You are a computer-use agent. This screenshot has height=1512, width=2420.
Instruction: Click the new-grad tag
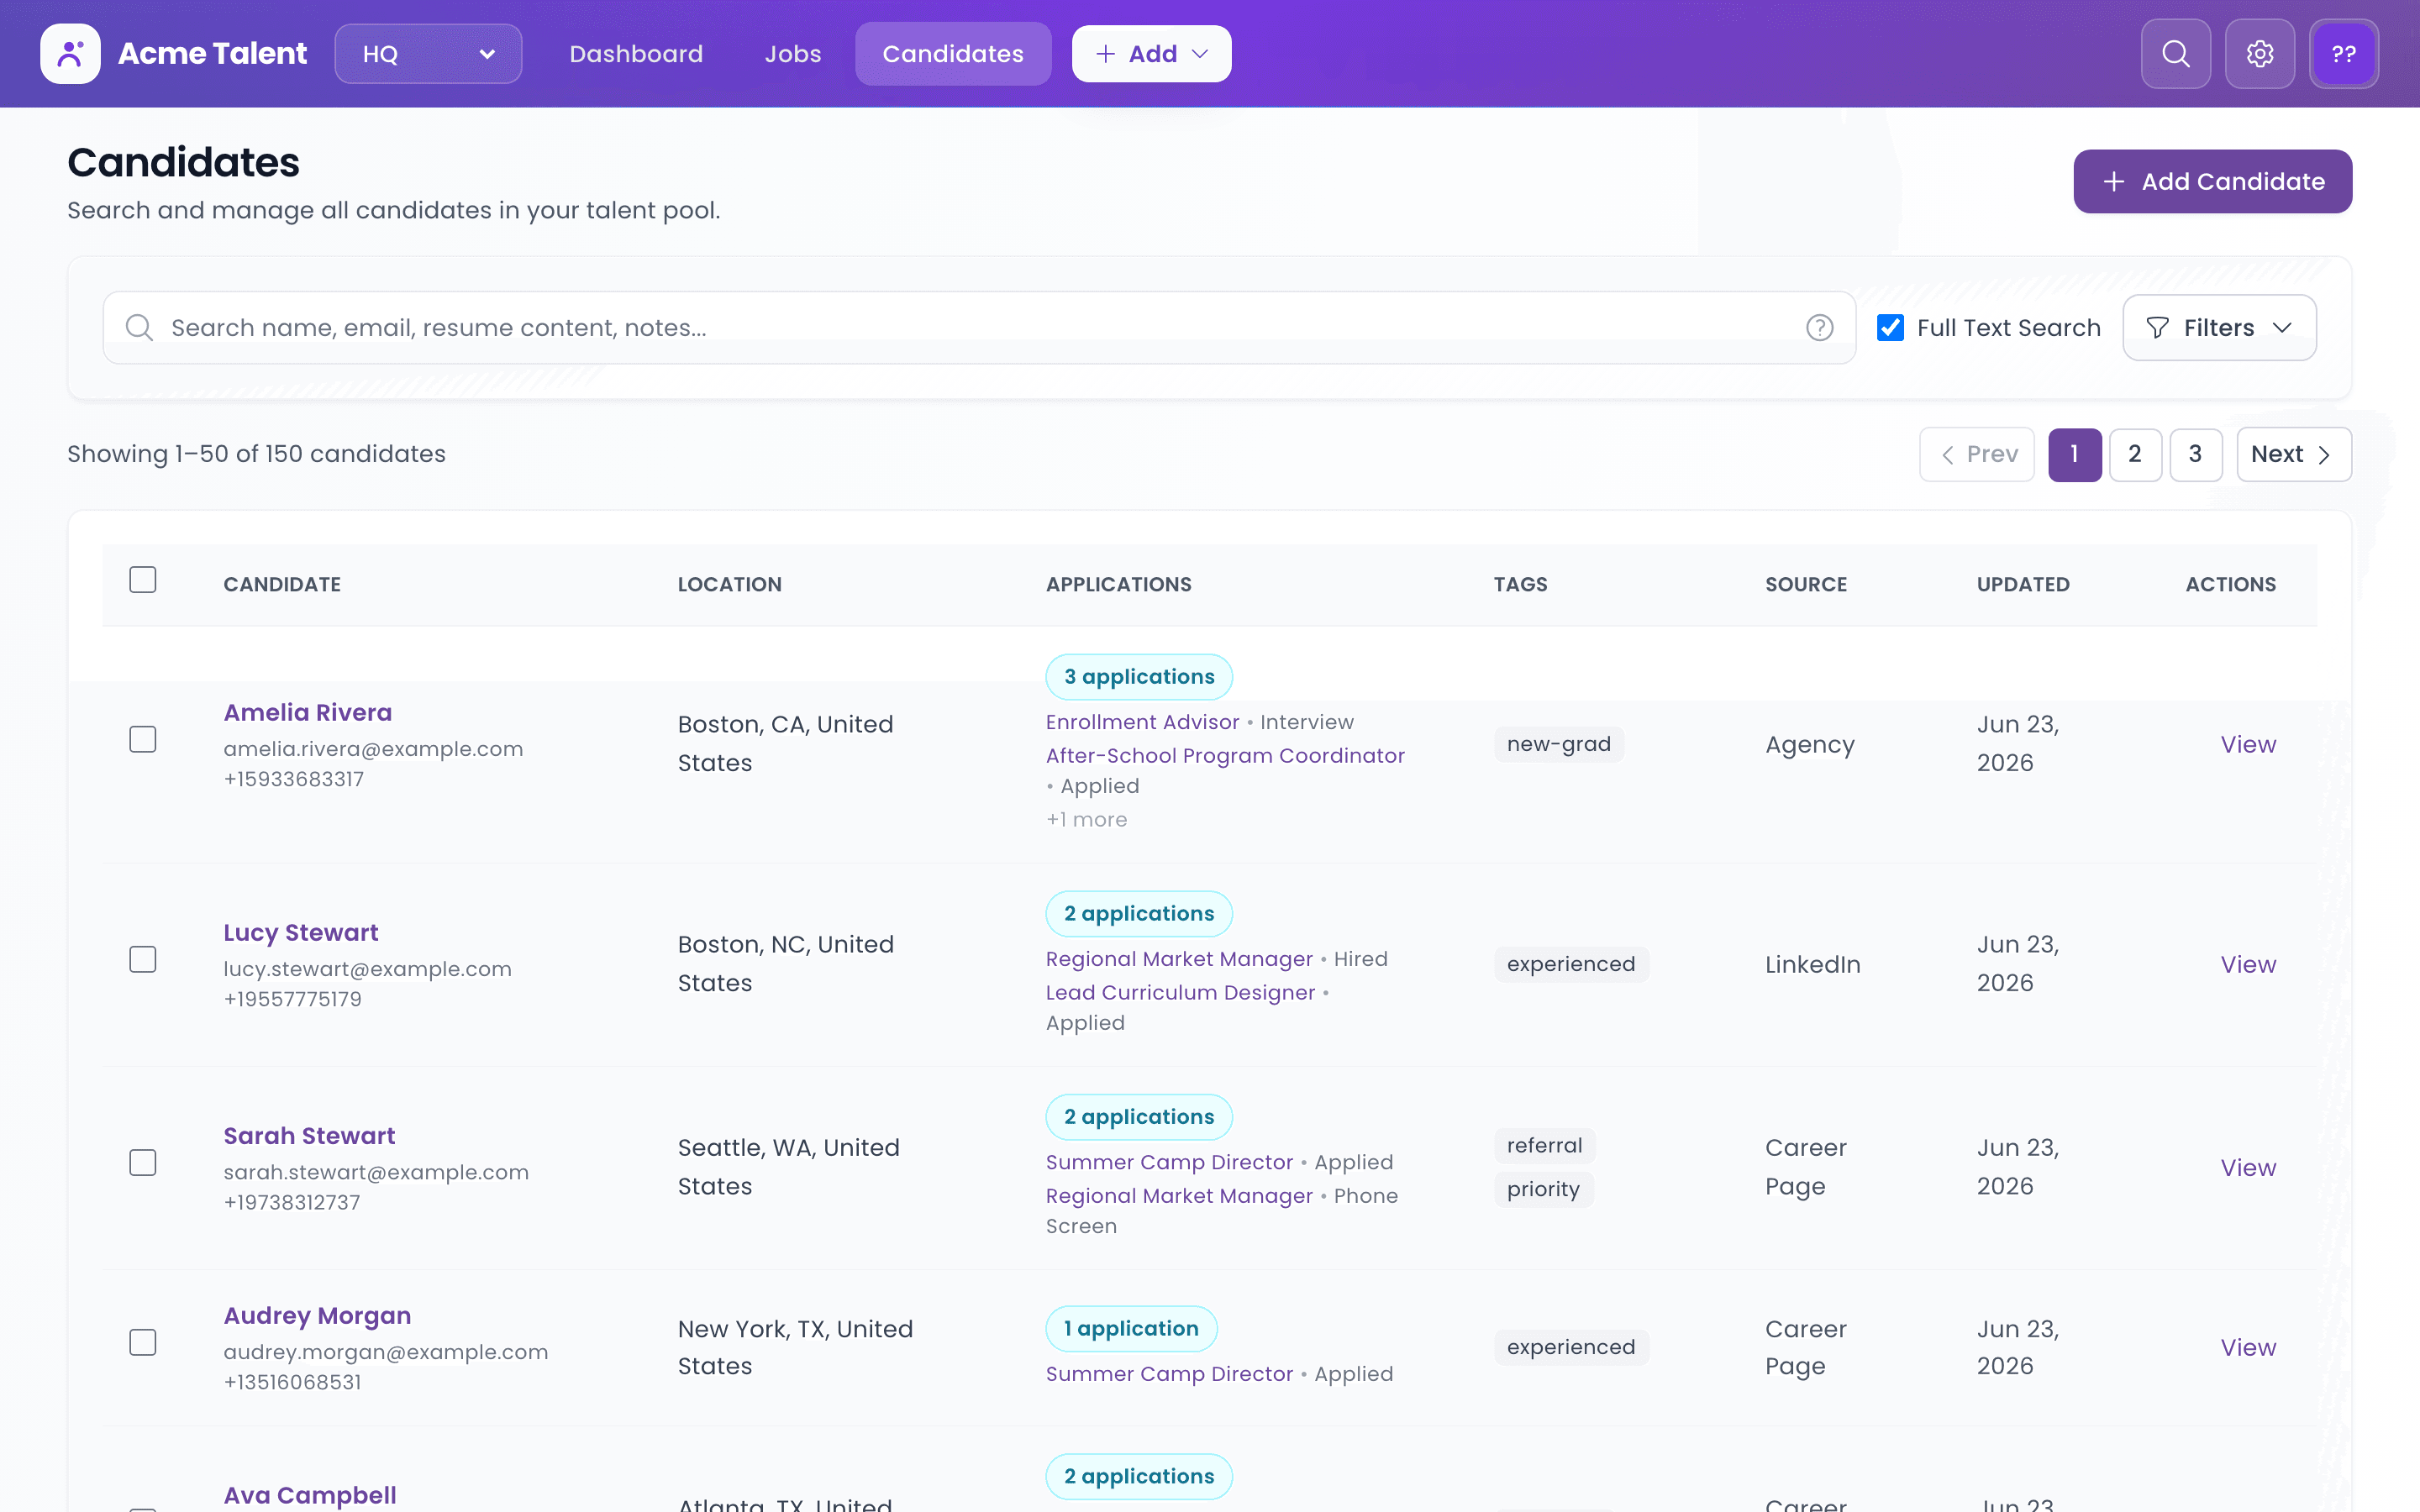pyautogui.click(x=1559, y=745)
